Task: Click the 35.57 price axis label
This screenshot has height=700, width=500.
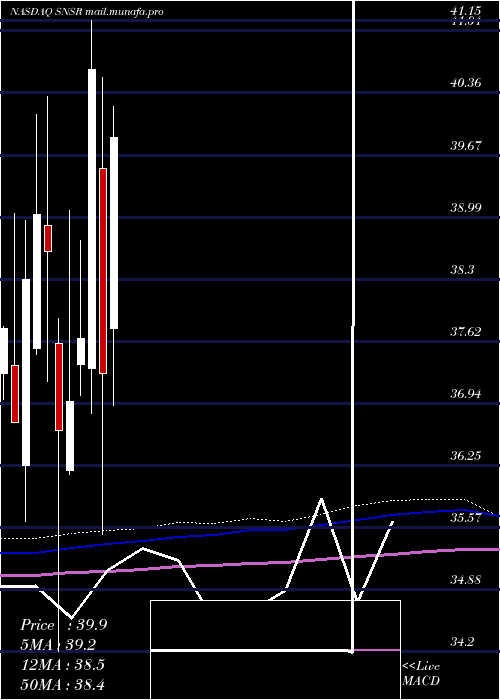Action: coord(466,518)
